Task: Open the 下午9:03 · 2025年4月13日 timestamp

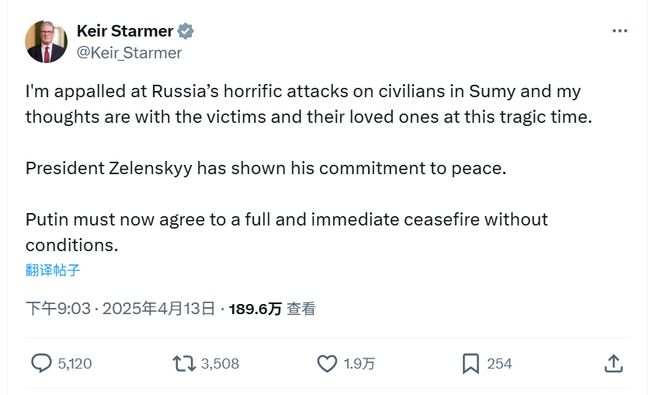Action: tap(120, 309)
